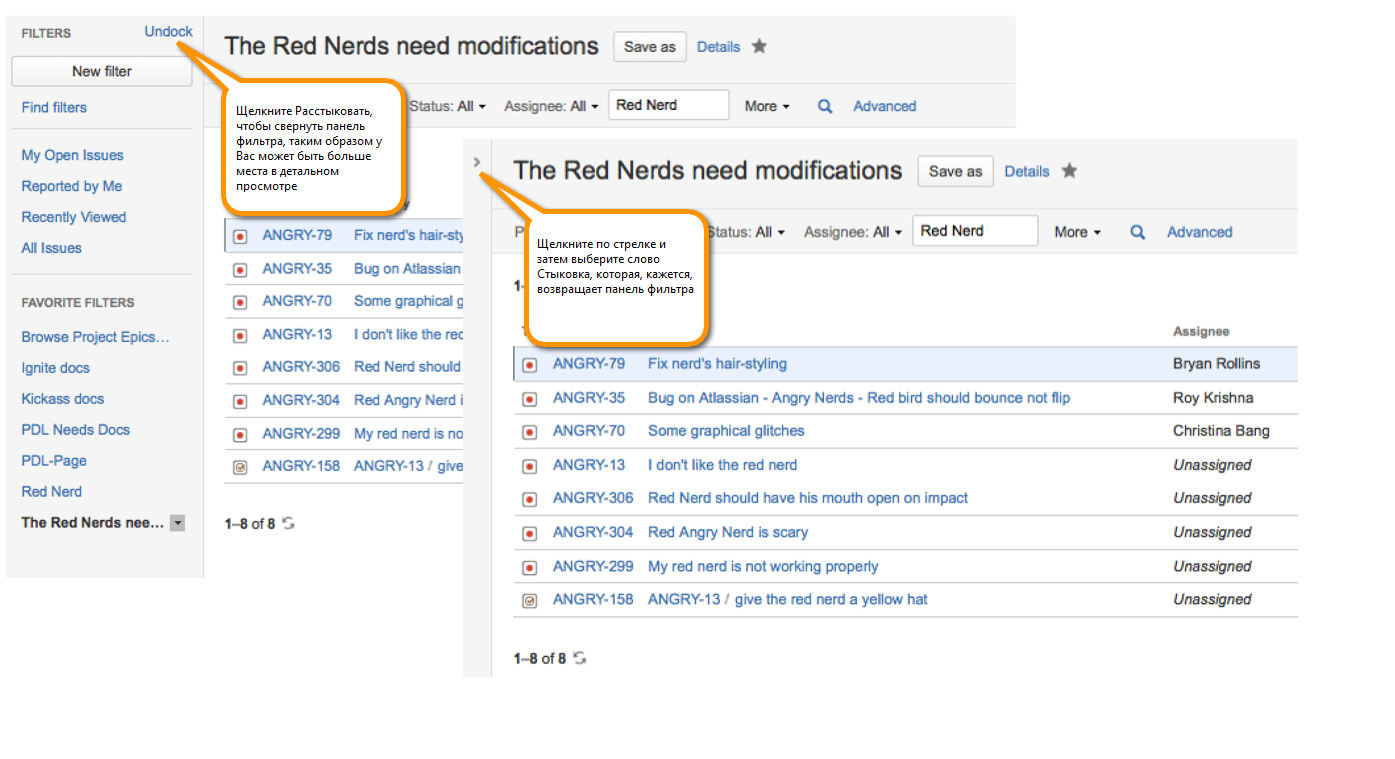The width and height of the screenshot is (1395, 759).
Task: Click bug icon beside 'Red Angry Nerd is scary'
Action: 530,533
